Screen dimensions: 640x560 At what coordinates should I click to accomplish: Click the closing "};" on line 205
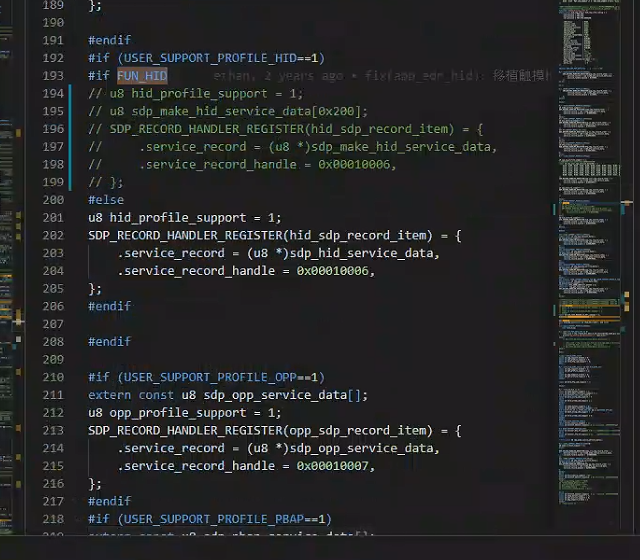(95, 289)
